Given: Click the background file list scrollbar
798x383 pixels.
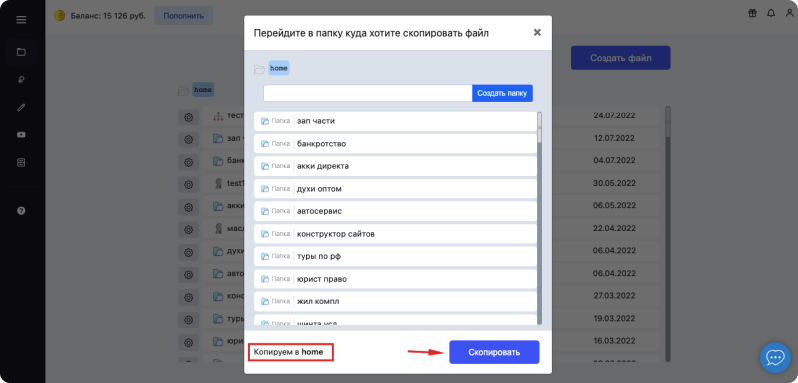Looking at the screenshot, I should [668, 233].
